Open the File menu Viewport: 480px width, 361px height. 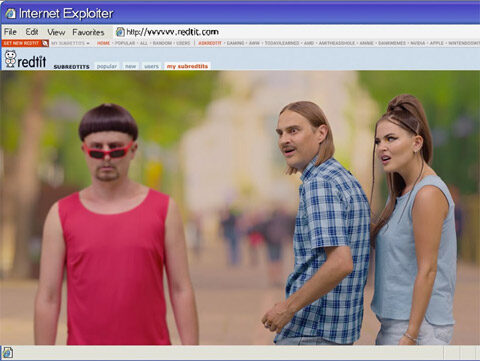tap(10, 32)
